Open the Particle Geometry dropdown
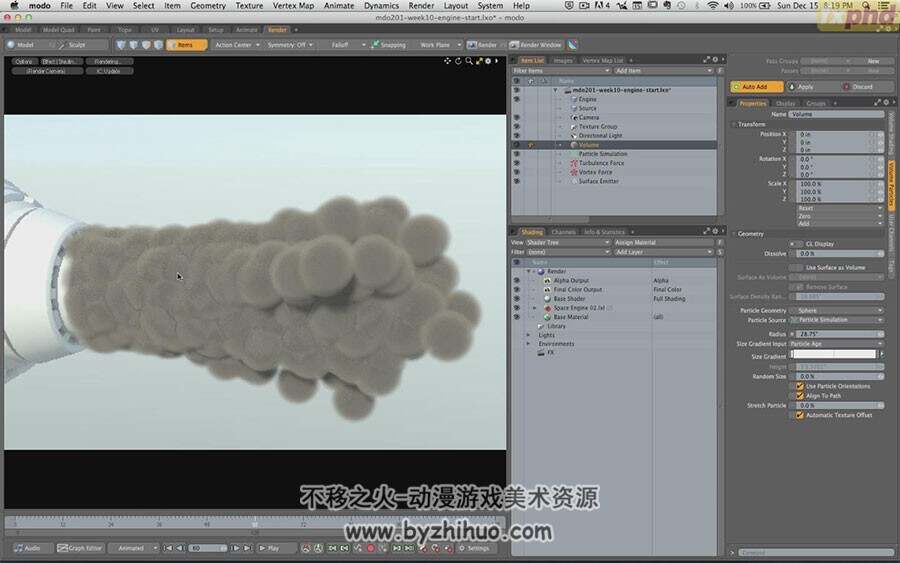The image size is (900, 563). (837, 310)
